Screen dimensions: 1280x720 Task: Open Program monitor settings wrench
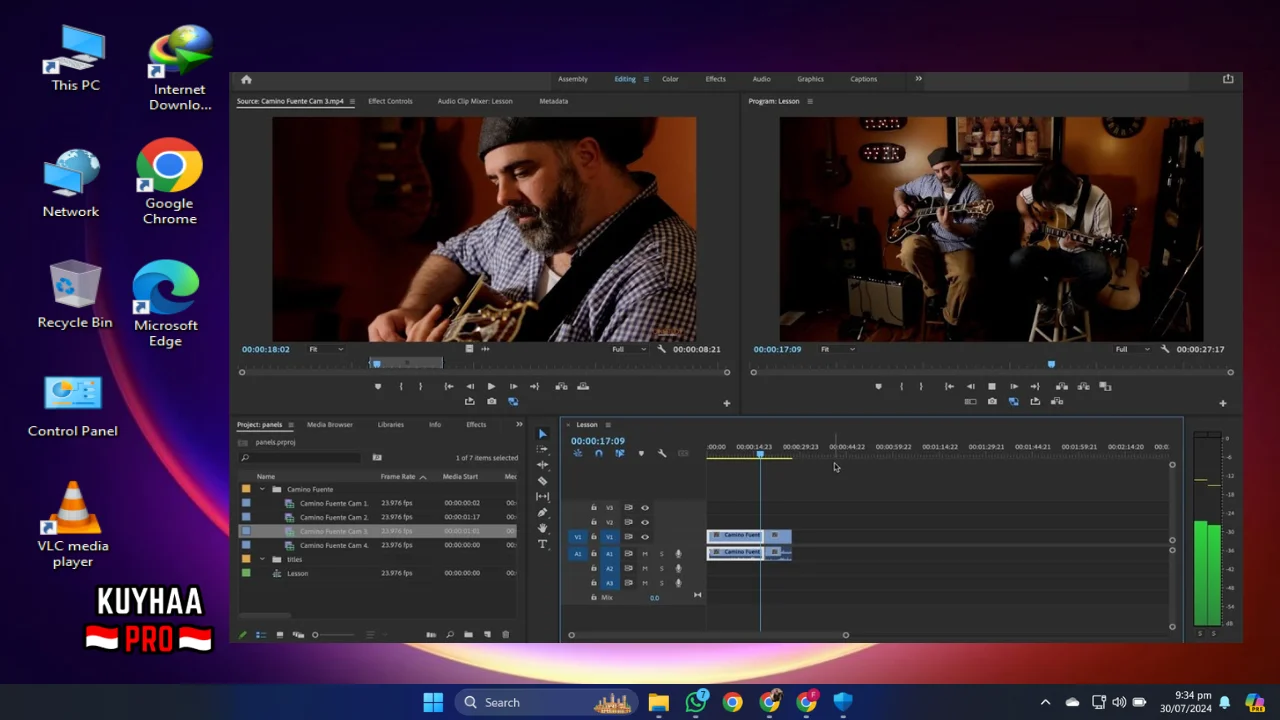[1165, 349]
